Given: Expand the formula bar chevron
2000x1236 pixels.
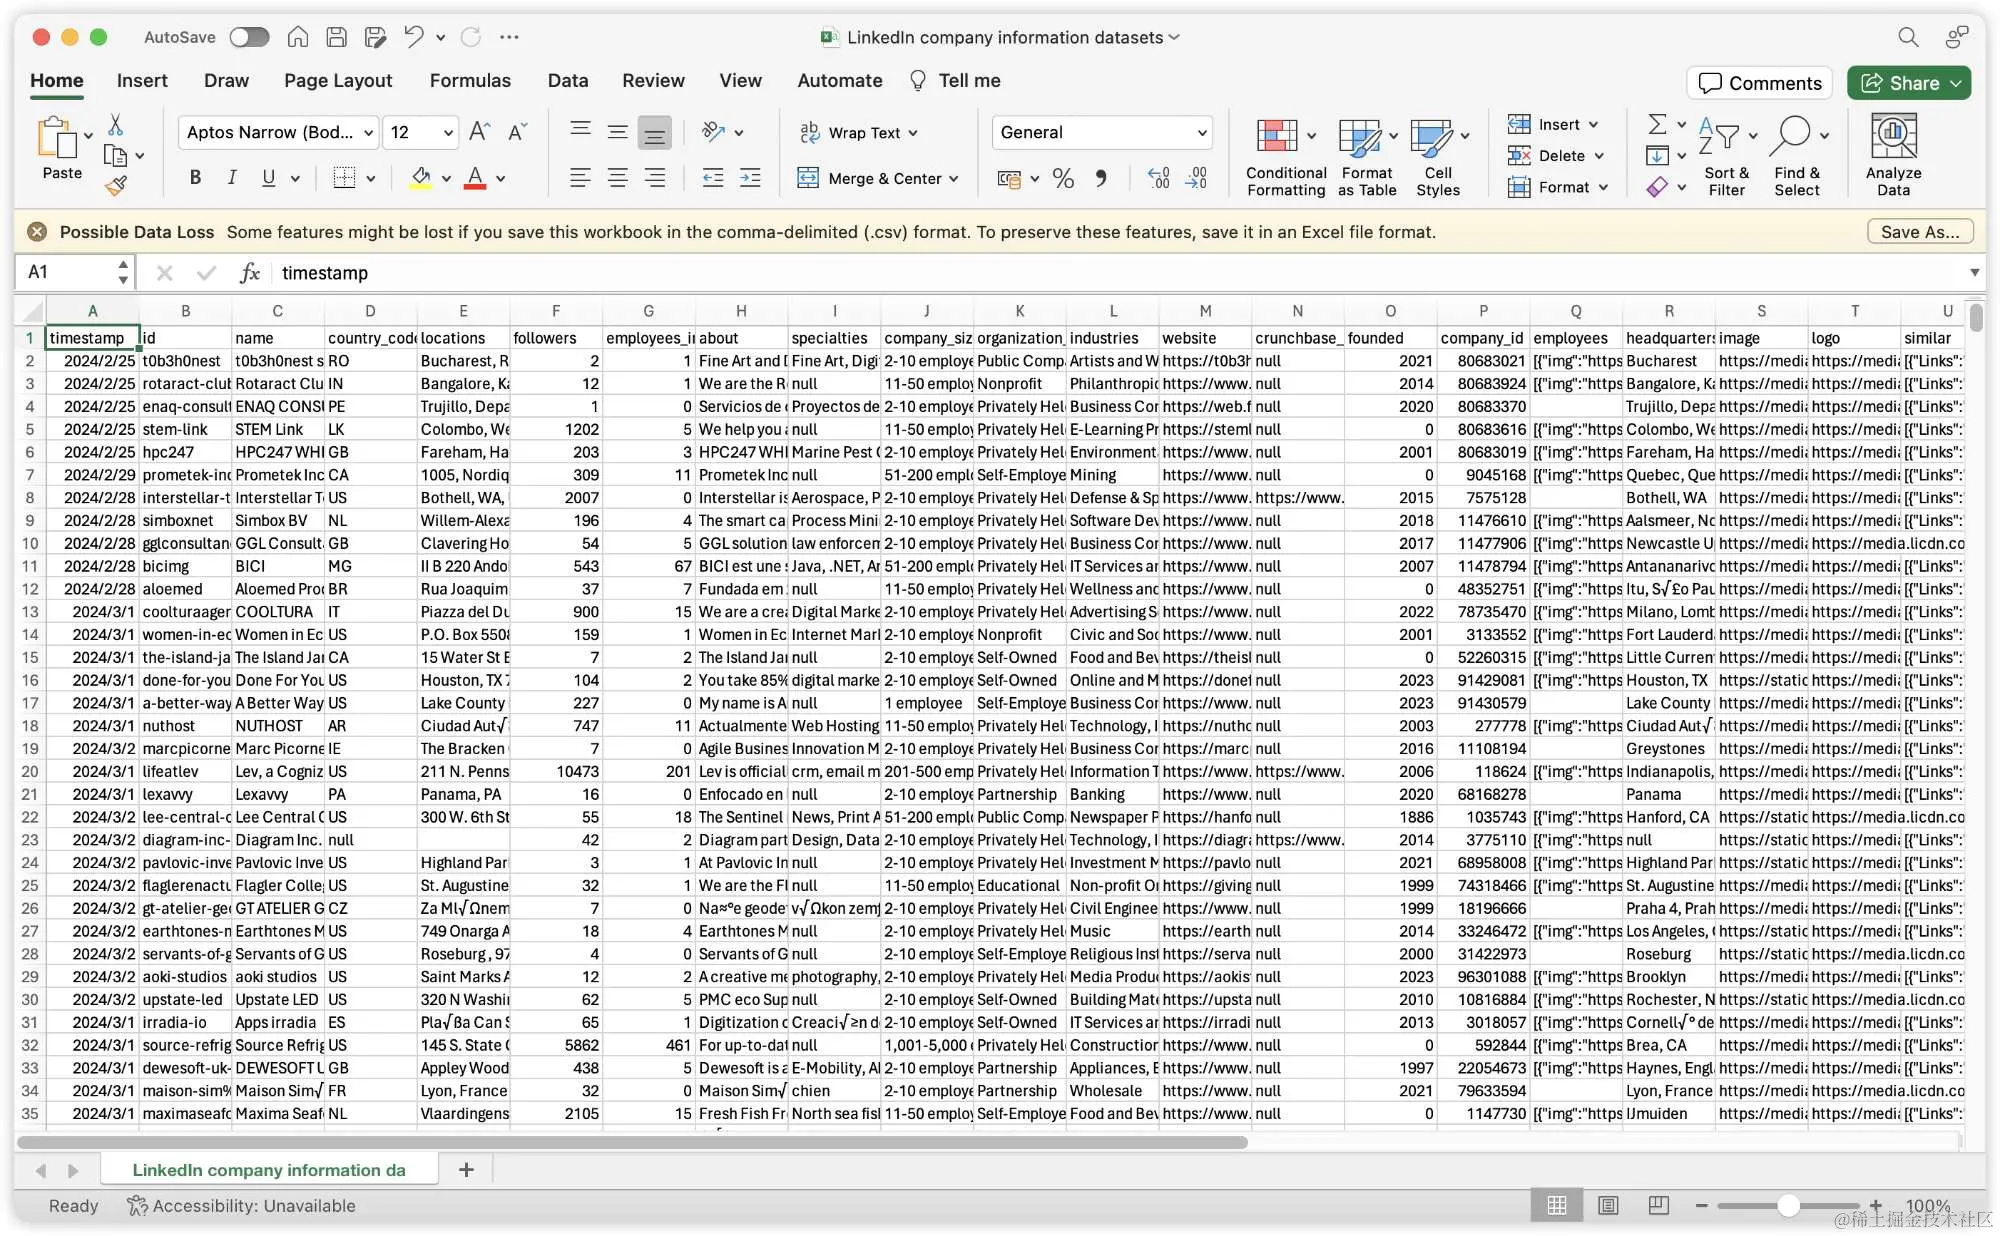Looking at the screenshot, I should point(1974,272).
